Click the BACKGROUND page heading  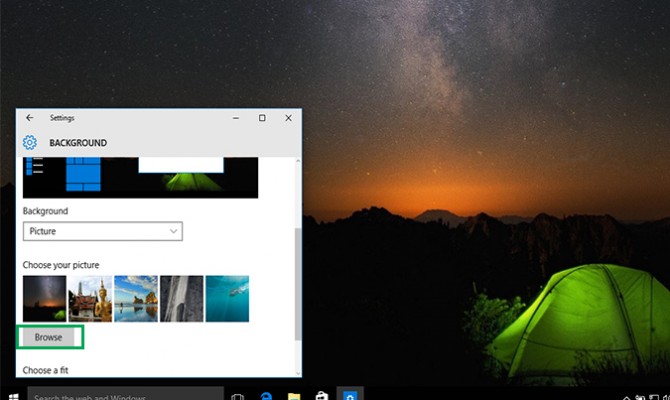click(78, 143)
